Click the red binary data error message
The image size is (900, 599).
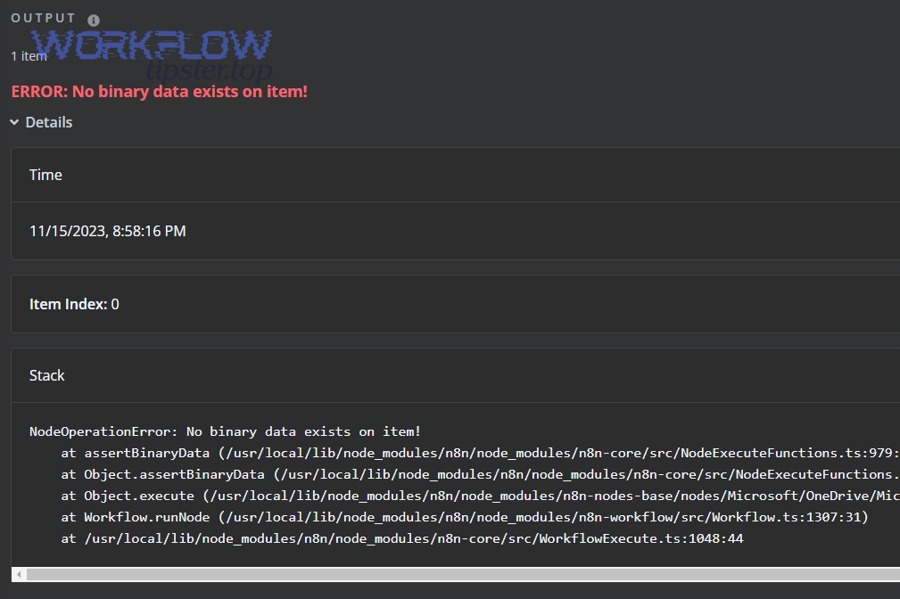click(159, 92)
